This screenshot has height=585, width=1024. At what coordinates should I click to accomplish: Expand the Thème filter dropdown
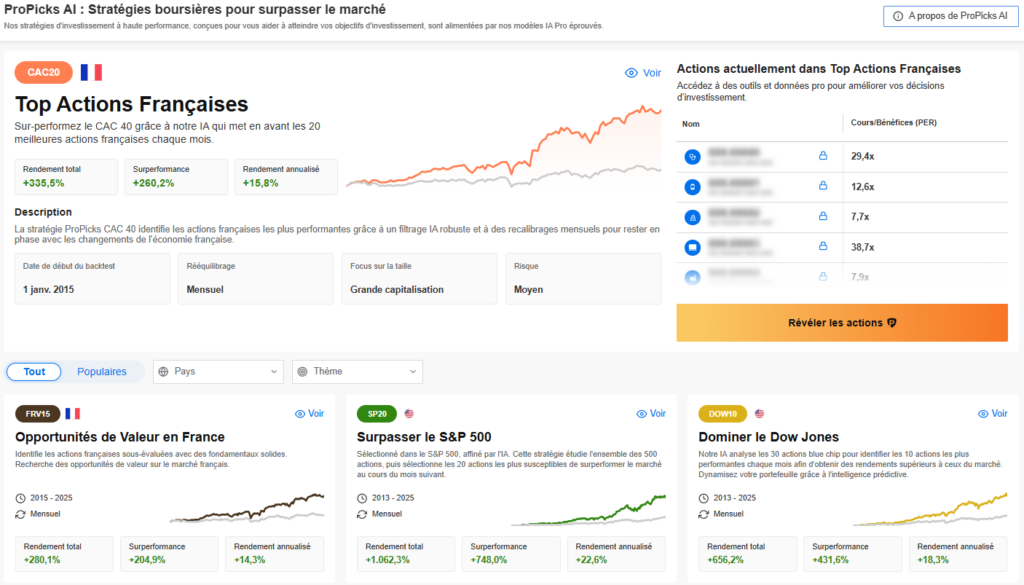click(357, 371)
